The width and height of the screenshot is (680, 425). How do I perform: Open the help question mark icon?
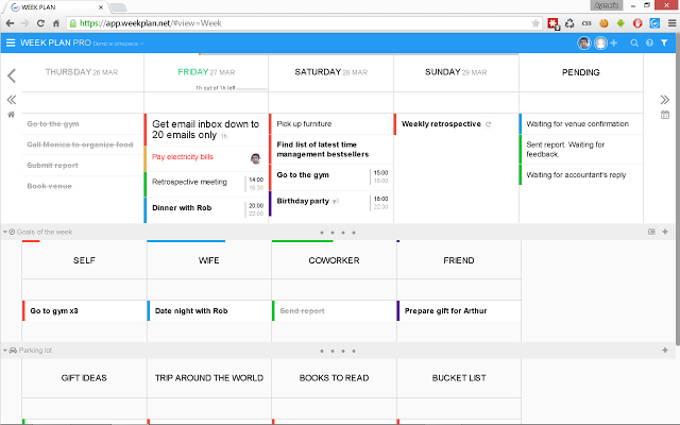649,43
